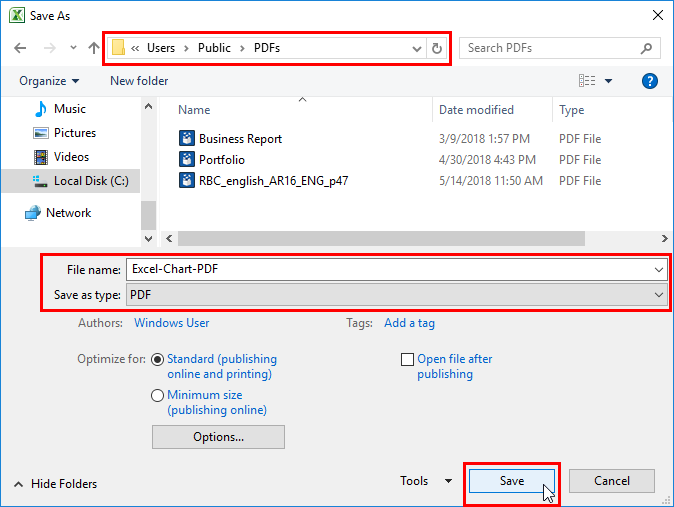Image resolution: width=674 pixels, height=507 pixels.
Task: Collapse the dialog with Hide Folders
Action: point(55,484)
